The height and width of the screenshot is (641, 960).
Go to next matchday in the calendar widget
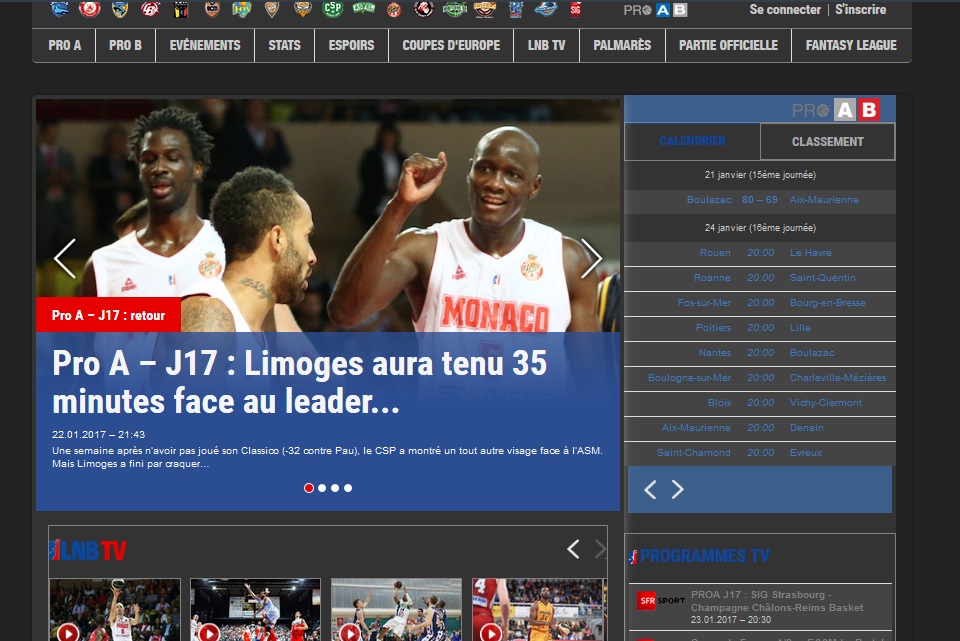pos(677,489)
